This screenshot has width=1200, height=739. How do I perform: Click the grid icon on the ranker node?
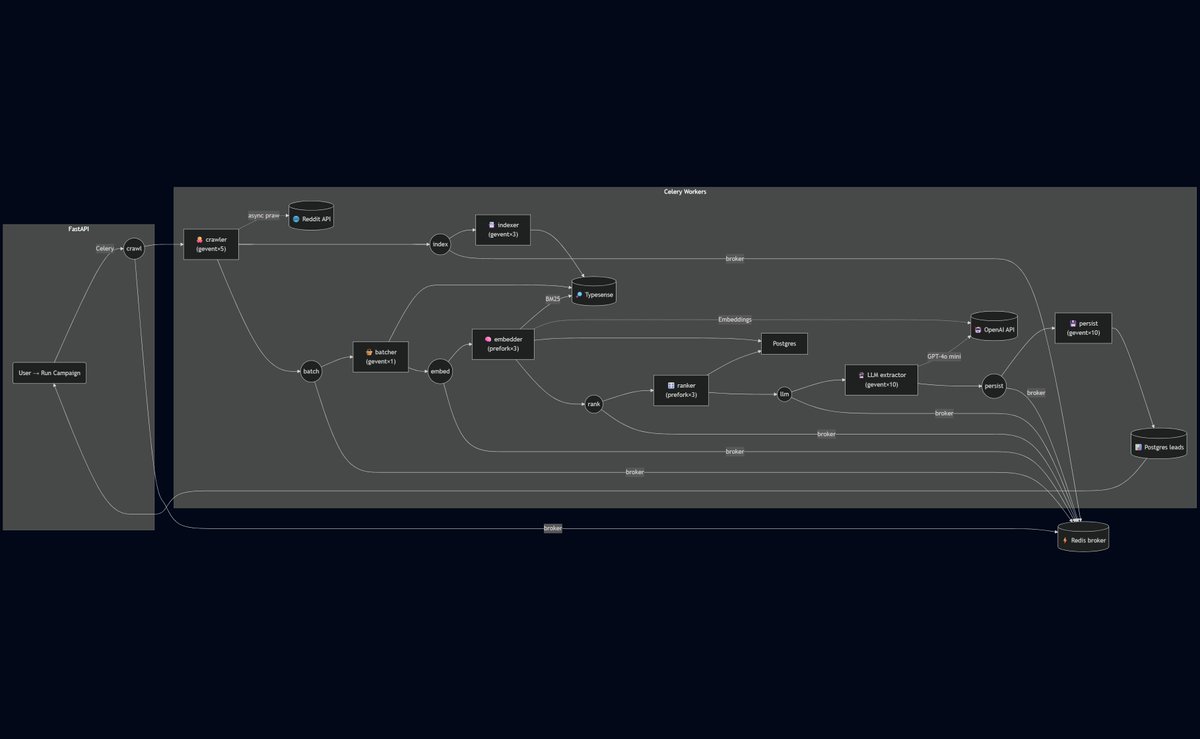(671, 385)
